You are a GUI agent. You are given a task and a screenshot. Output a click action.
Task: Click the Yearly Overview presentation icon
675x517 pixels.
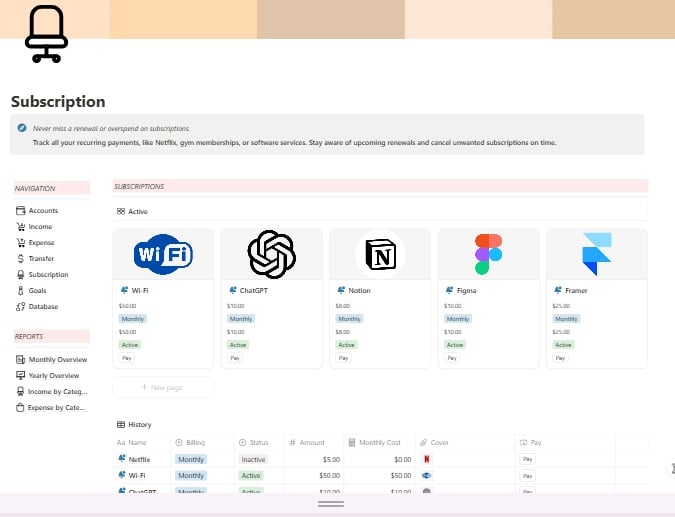pos(20,375)
